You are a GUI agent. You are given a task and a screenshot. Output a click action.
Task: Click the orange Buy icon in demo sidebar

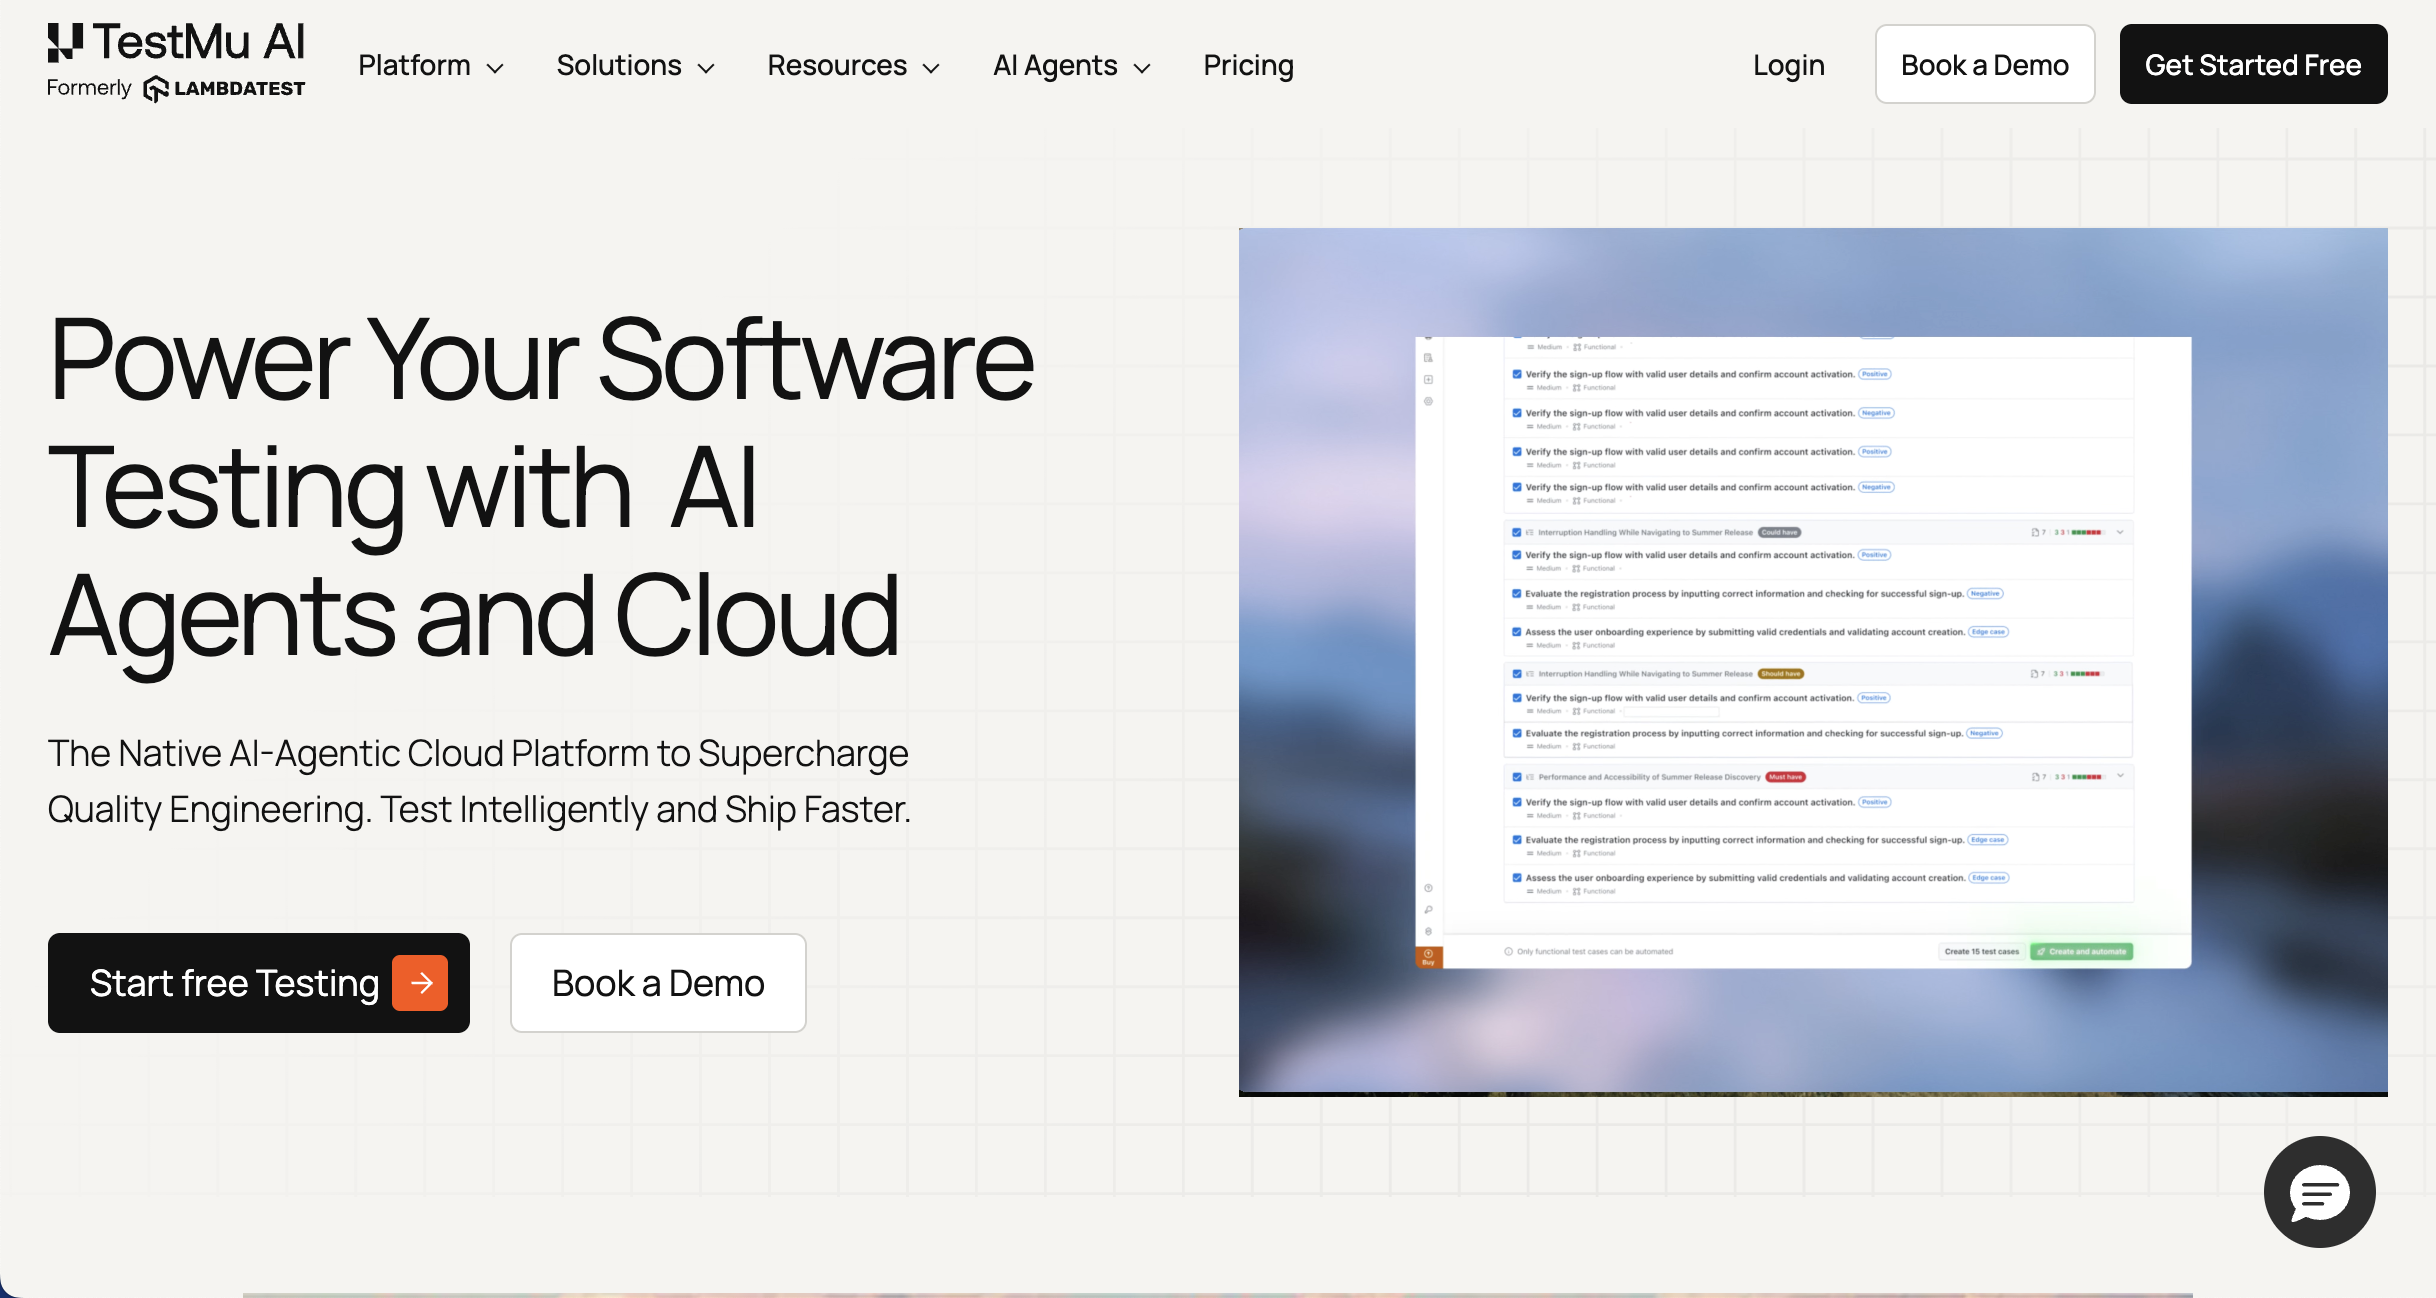tap(1428, 957)
